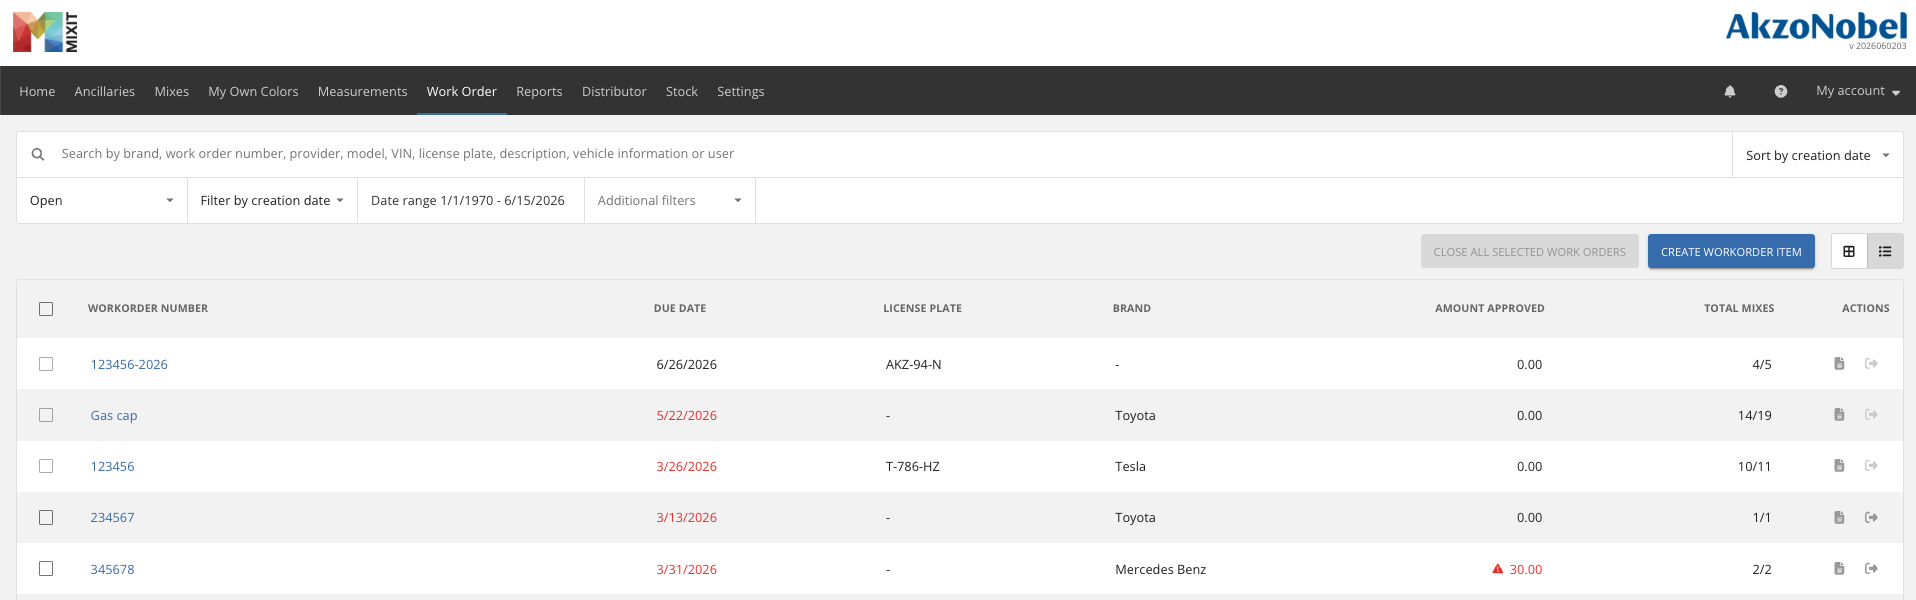The image size is (1916, 600).
Task: Click the search magnifier icon
Action: pos(38,154)
